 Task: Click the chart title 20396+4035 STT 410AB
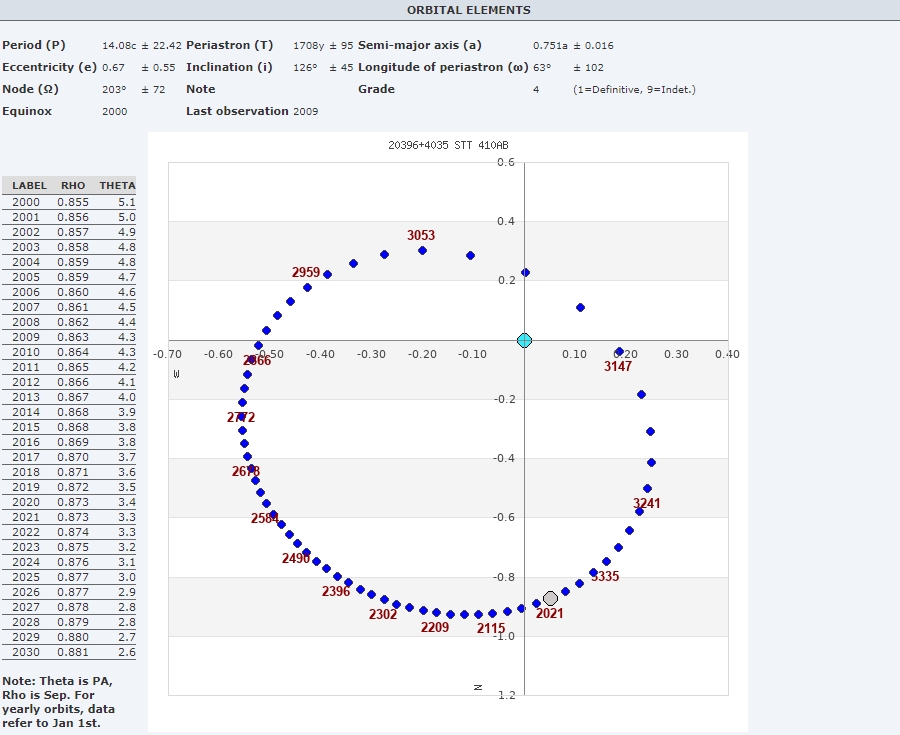(448, 145)
